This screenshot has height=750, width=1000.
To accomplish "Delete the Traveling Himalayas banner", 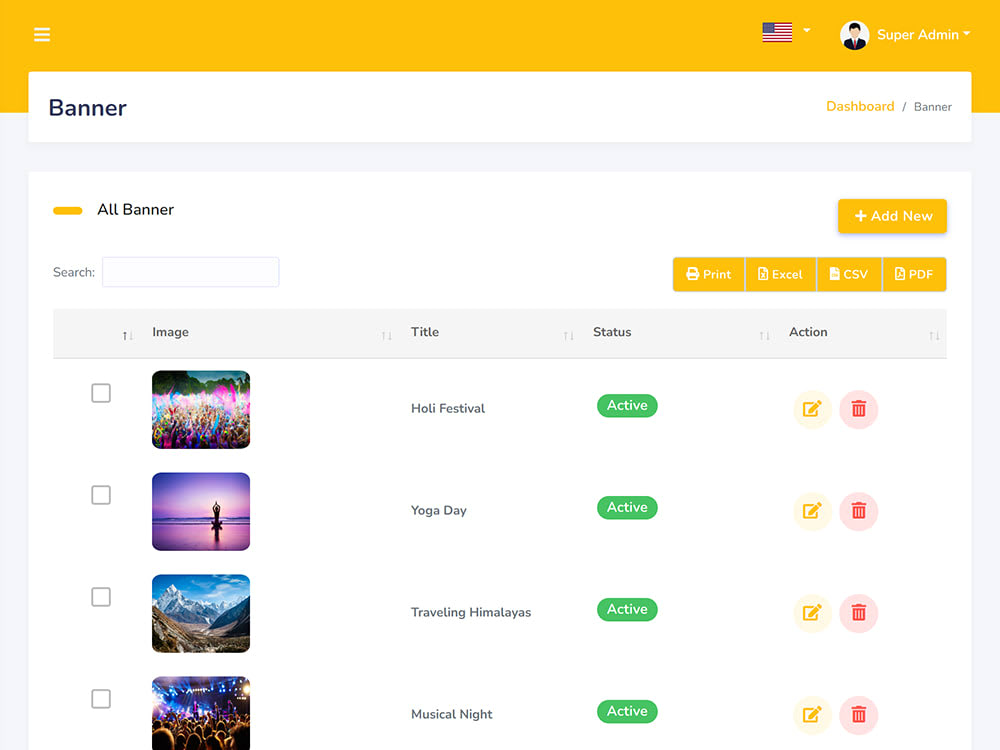I will pyautogui.click(x=858, y=613).
